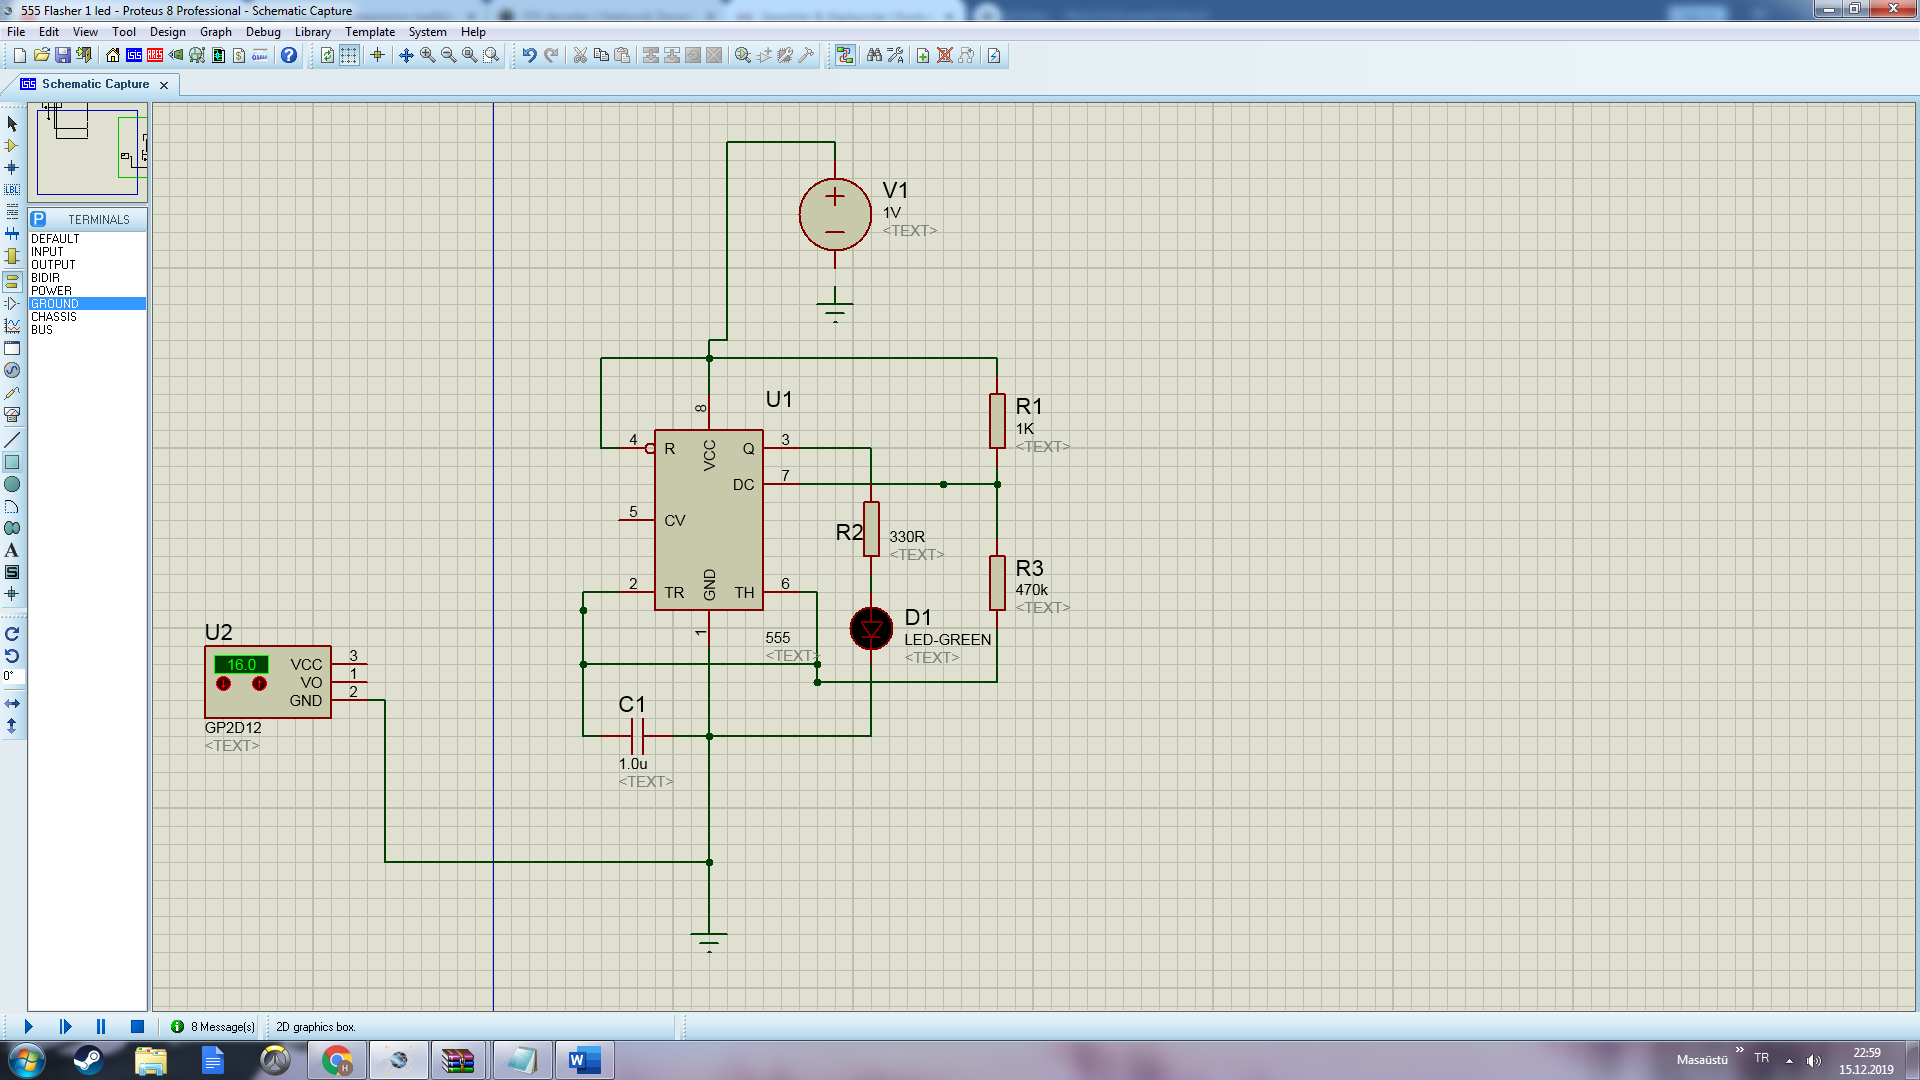Click the Save Project toolbar icon

point(63,55)
